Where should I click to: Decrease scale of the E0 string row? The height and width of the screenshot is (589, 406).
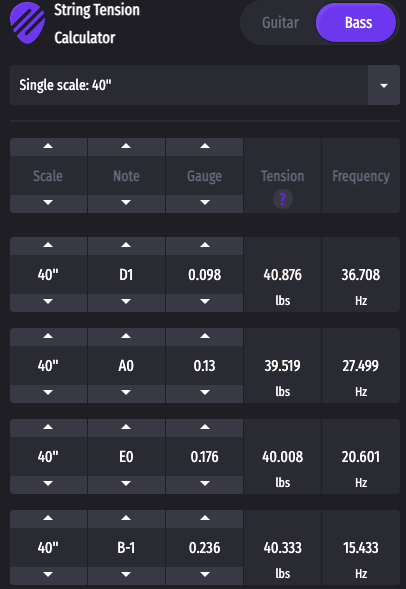click(48, 484)
